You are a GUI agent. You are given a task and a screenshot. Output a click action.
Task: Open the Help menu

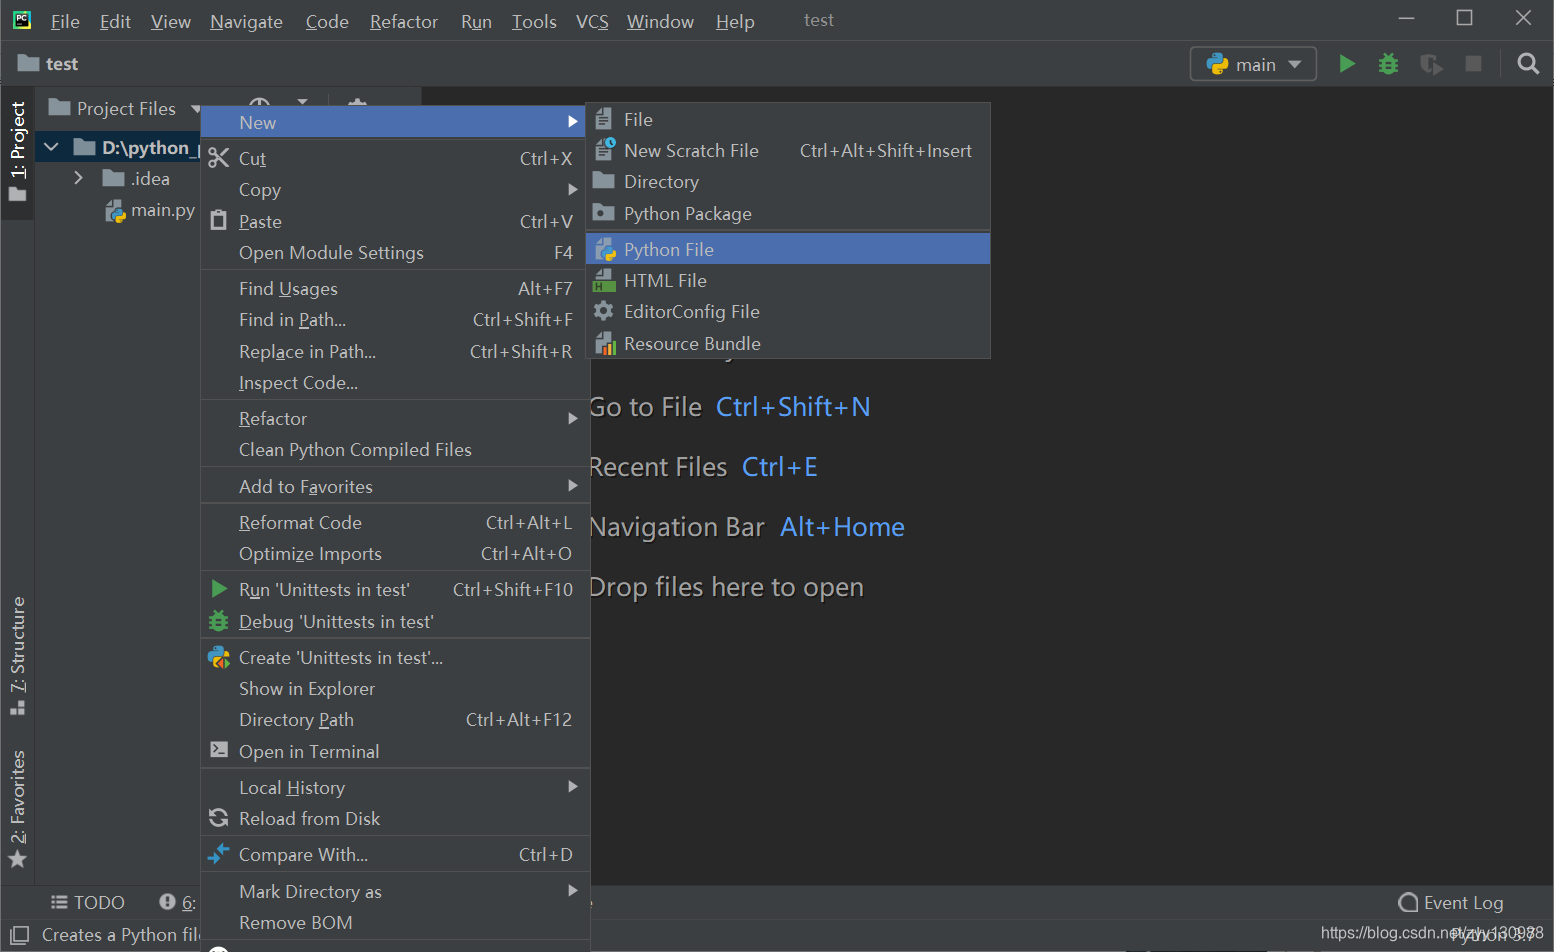tap(735, 21)
